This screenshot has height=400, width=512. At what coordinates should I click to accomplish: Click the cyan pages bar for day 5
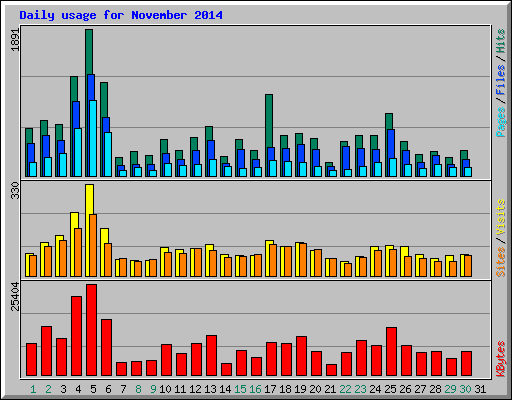click(x=93, y=138)
